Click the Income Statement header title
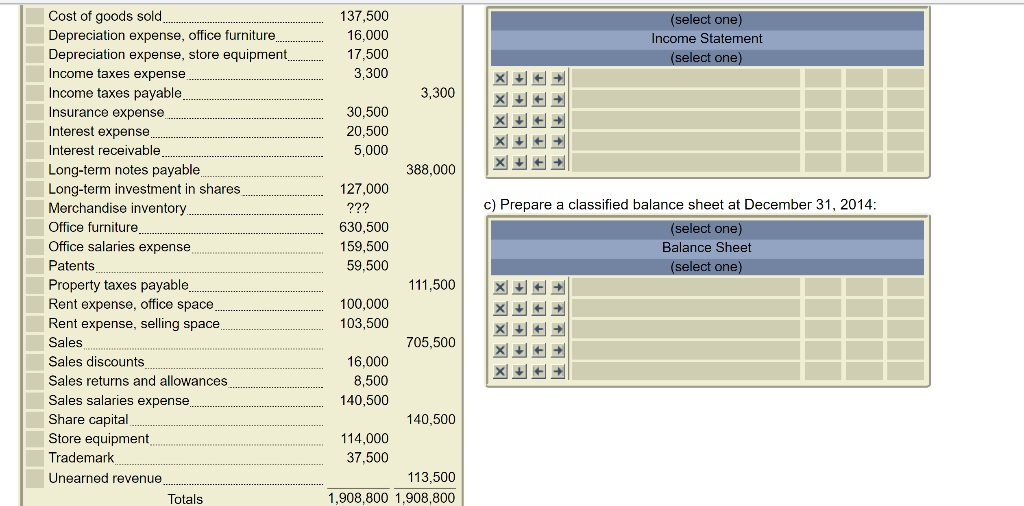 click(707, 39)
